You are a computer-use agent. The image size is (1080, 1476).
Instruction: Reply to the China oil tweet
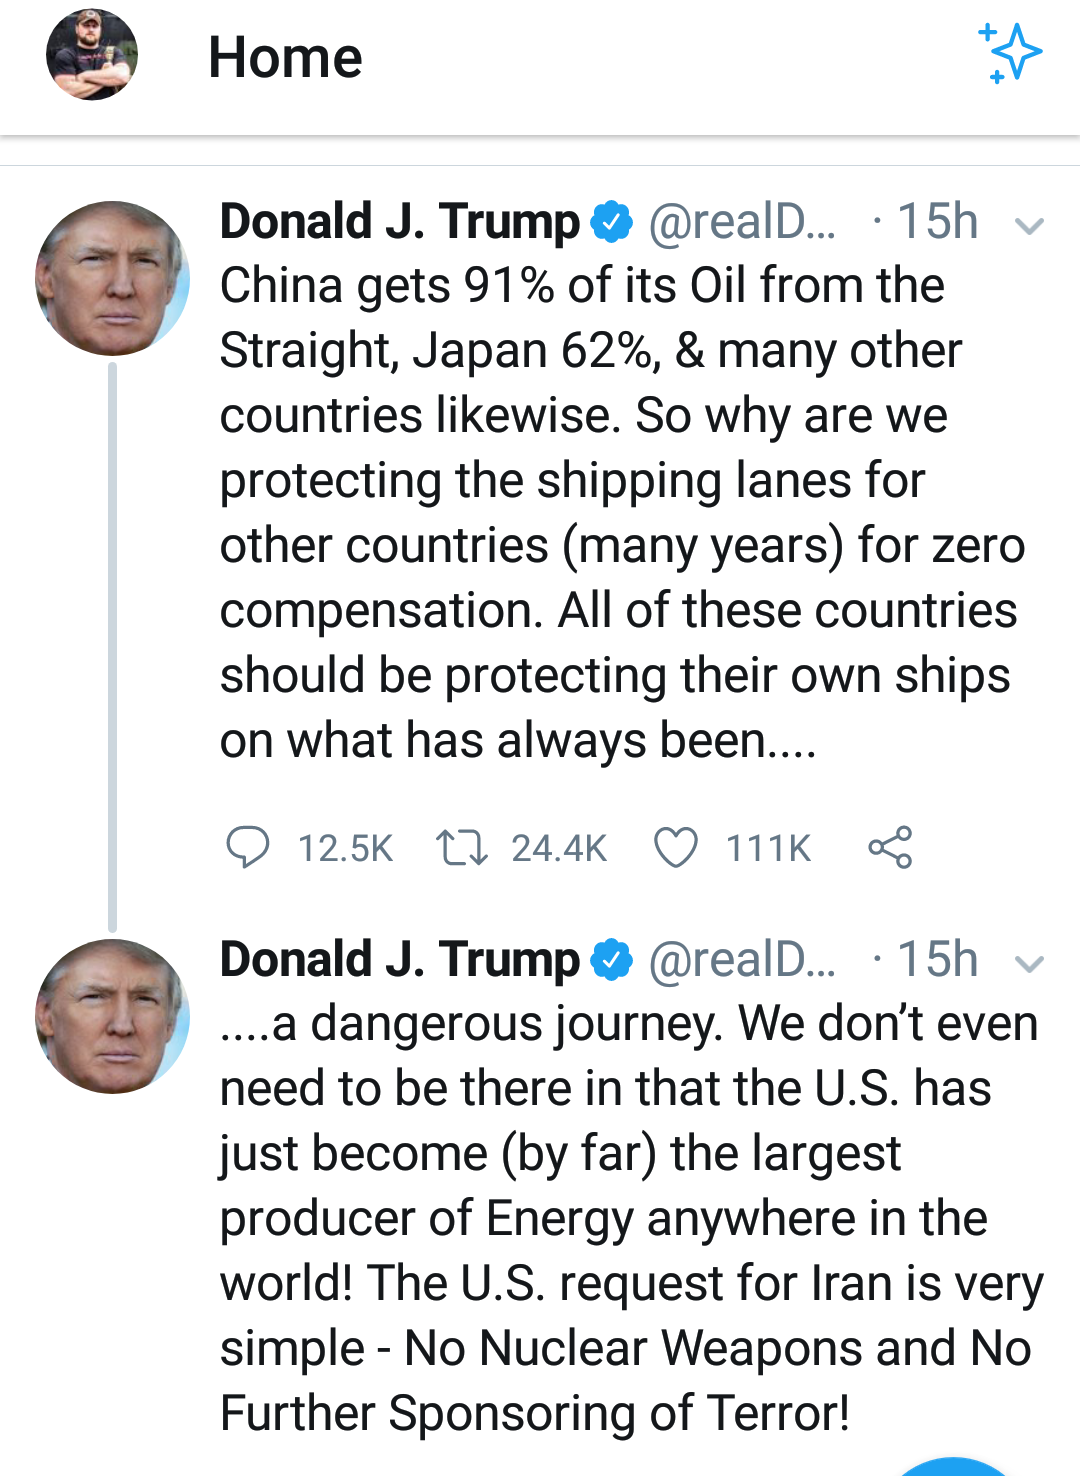pyautogui.click(x=247, y=847)
